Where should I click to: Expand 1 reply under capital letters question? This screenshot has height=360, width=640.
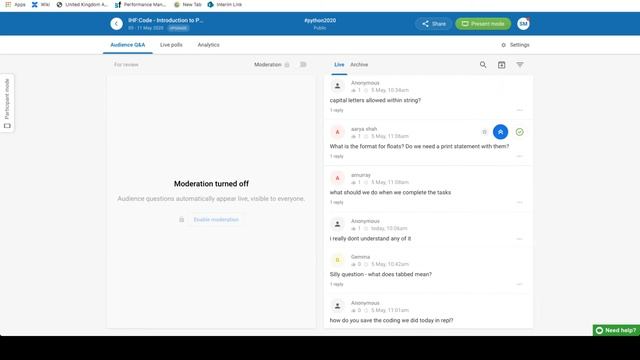tap(337, 110)
